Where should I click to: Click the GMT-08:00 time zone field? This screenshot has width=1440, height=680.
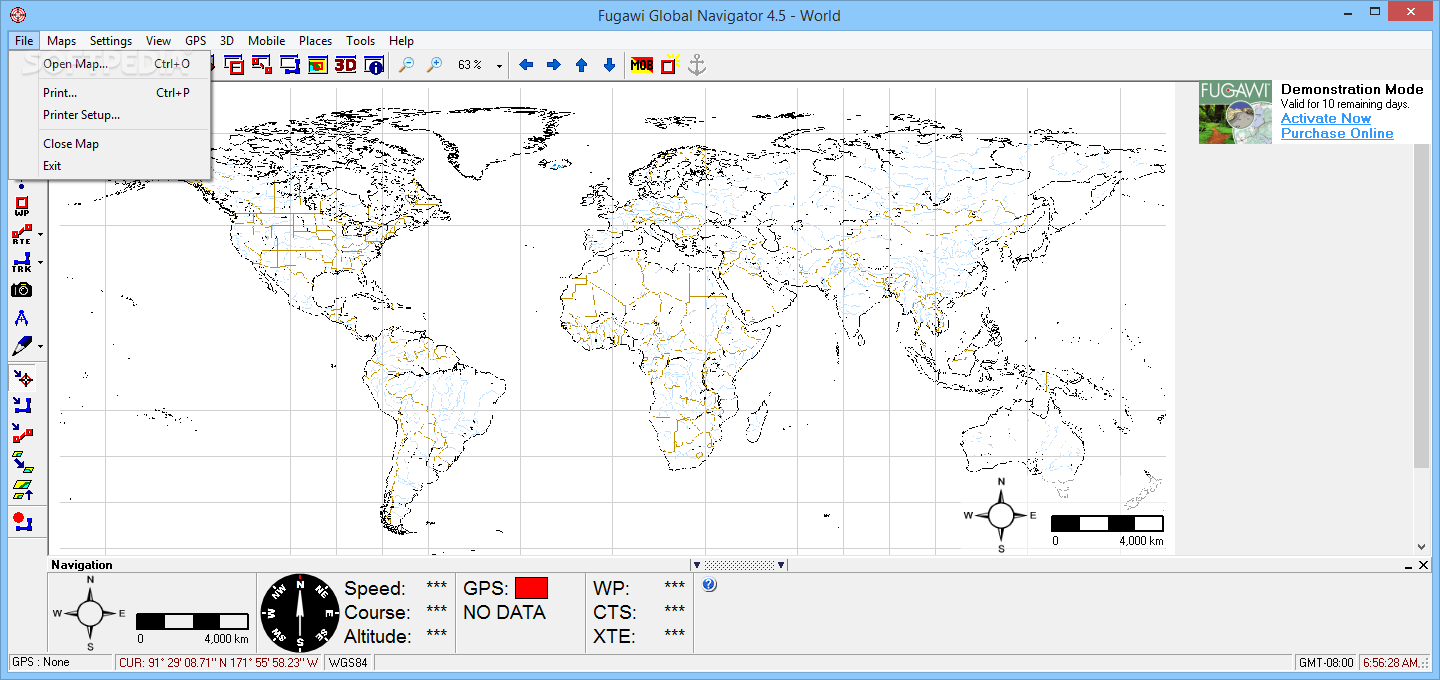pyautogui.click(x=1325, y=662)
